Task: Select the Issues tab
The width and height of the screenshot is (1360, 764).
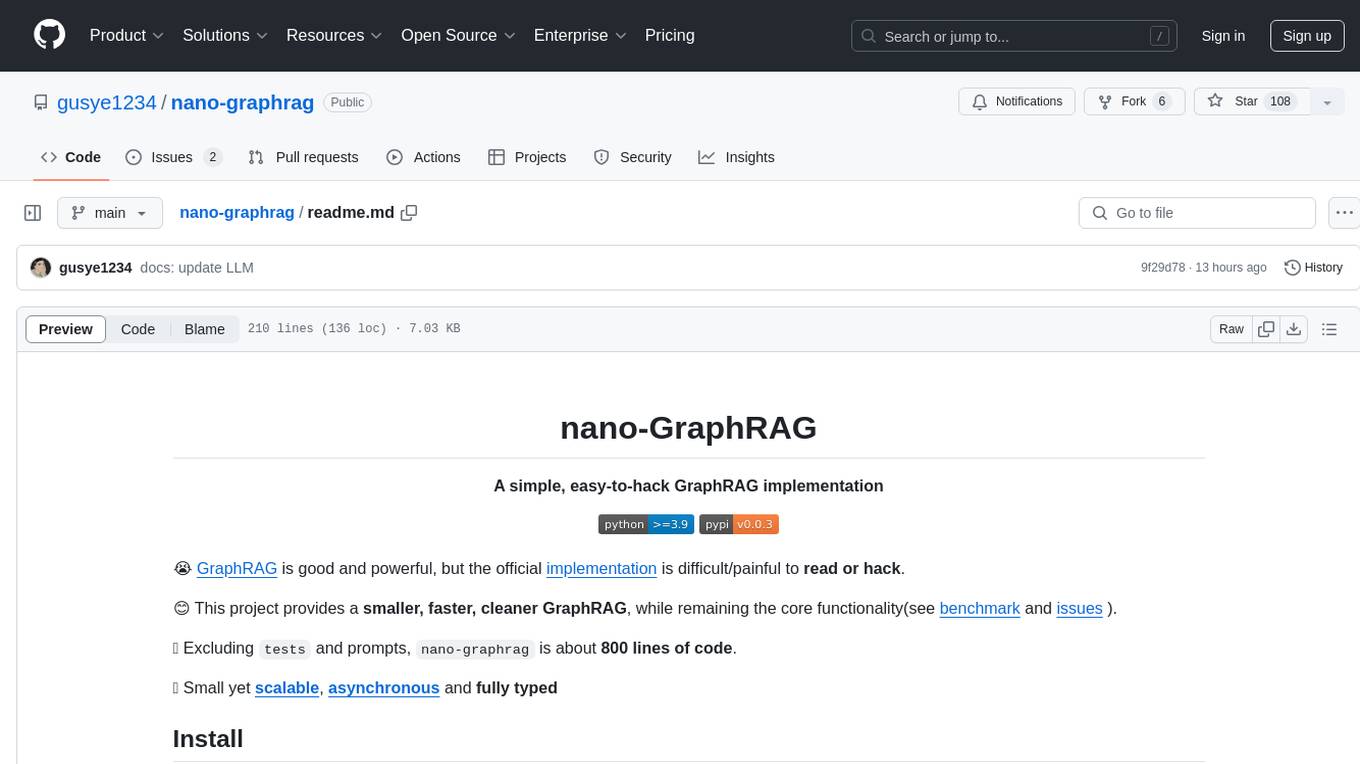Action: pos(173,157)
